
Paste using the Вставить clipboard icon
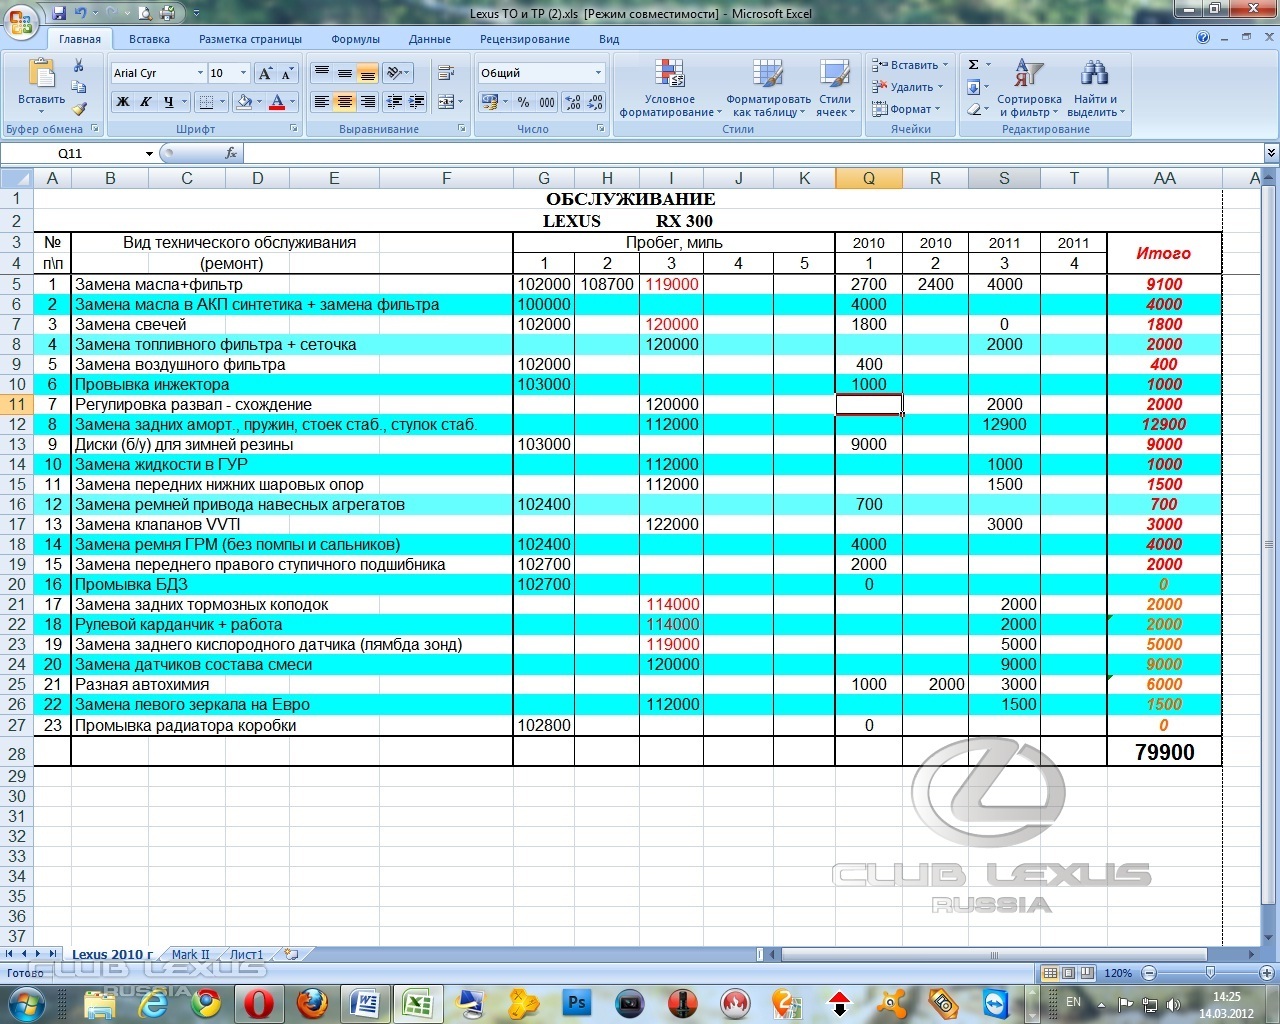(41, 74)
